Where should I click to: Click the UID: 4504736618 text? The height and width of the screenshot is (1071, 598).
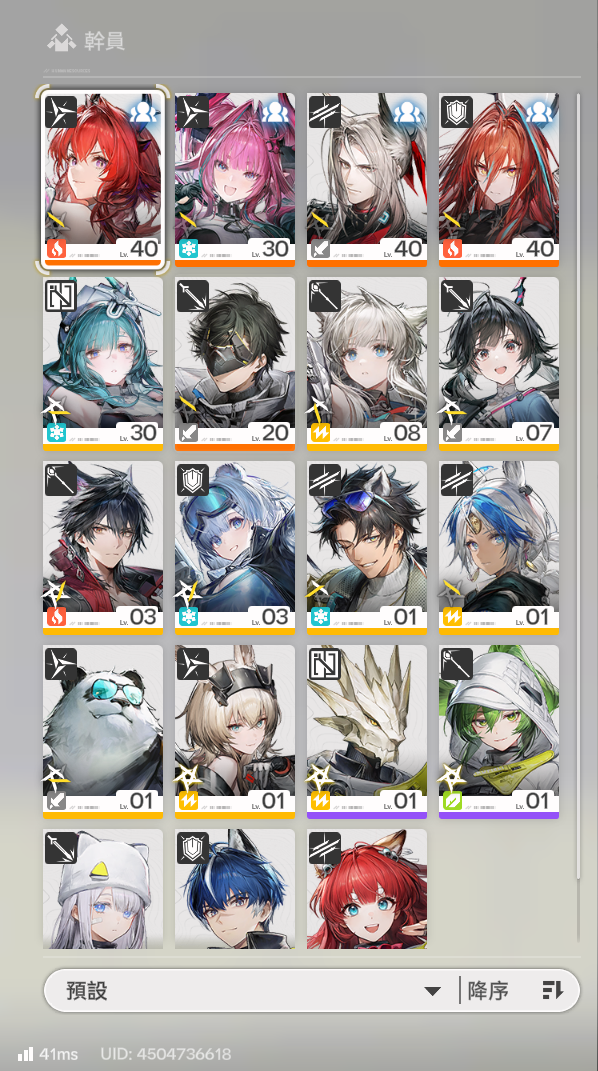166,1054
